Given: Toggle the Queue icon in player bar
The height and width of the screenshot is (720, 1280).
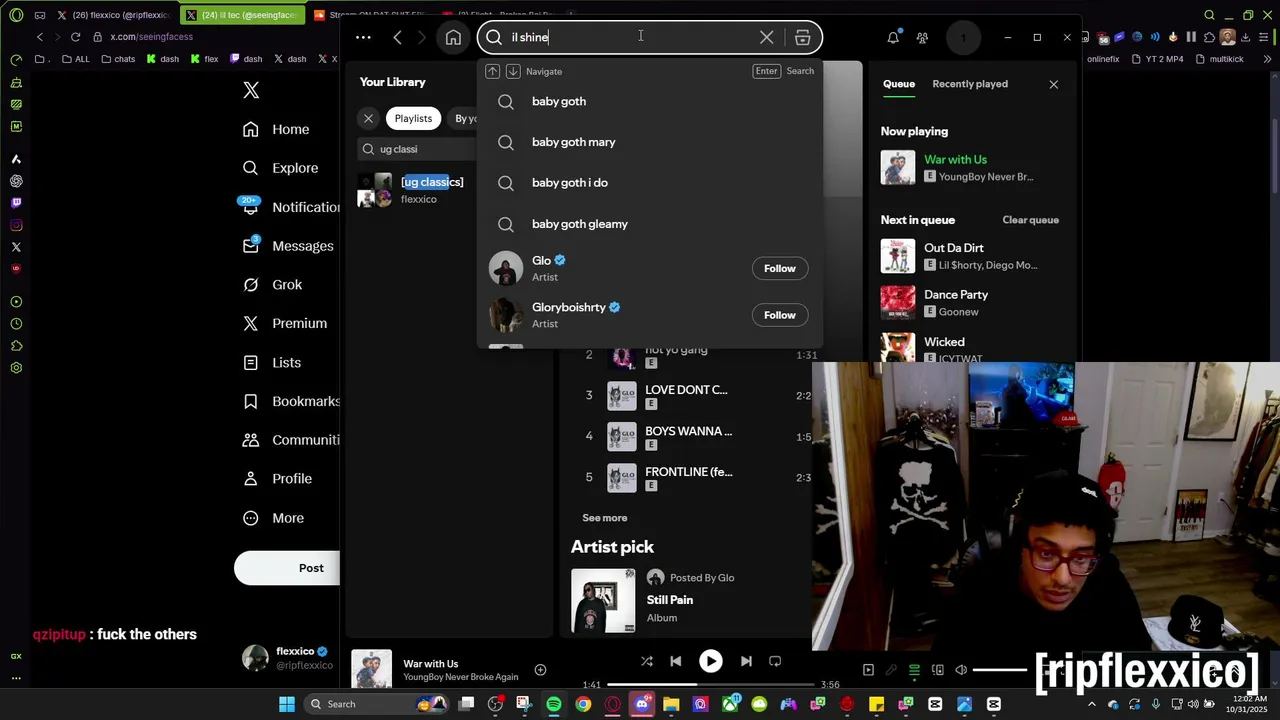Looking at the screenshot, I should coord(914,670).
